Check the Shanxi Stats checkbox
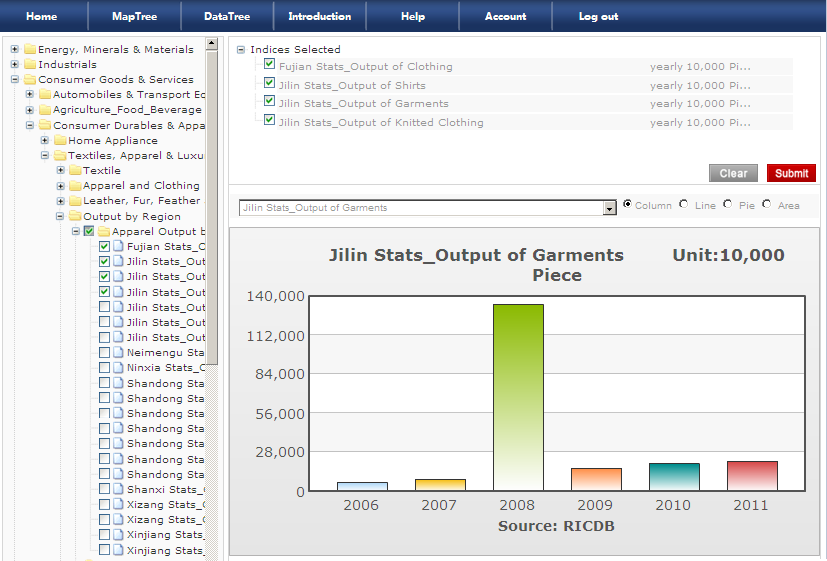This screenshot has height=561, width=827. pos(104,489)
